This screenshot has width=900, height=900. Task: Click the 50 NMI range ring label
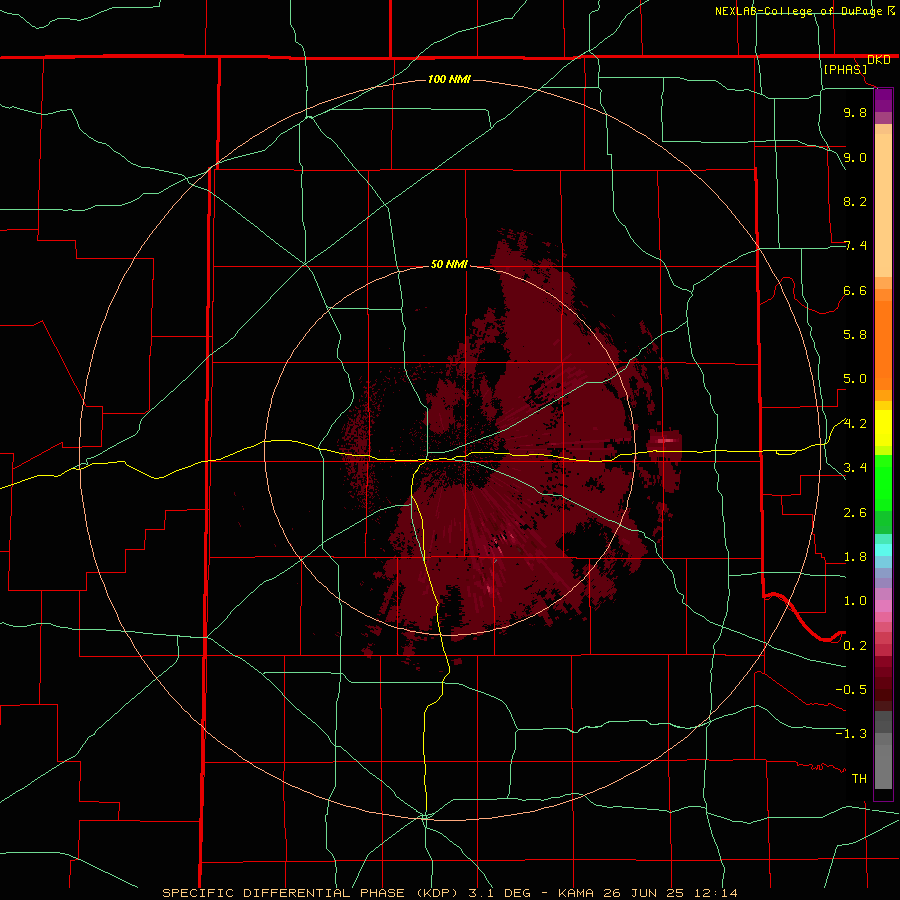point(449,264)
